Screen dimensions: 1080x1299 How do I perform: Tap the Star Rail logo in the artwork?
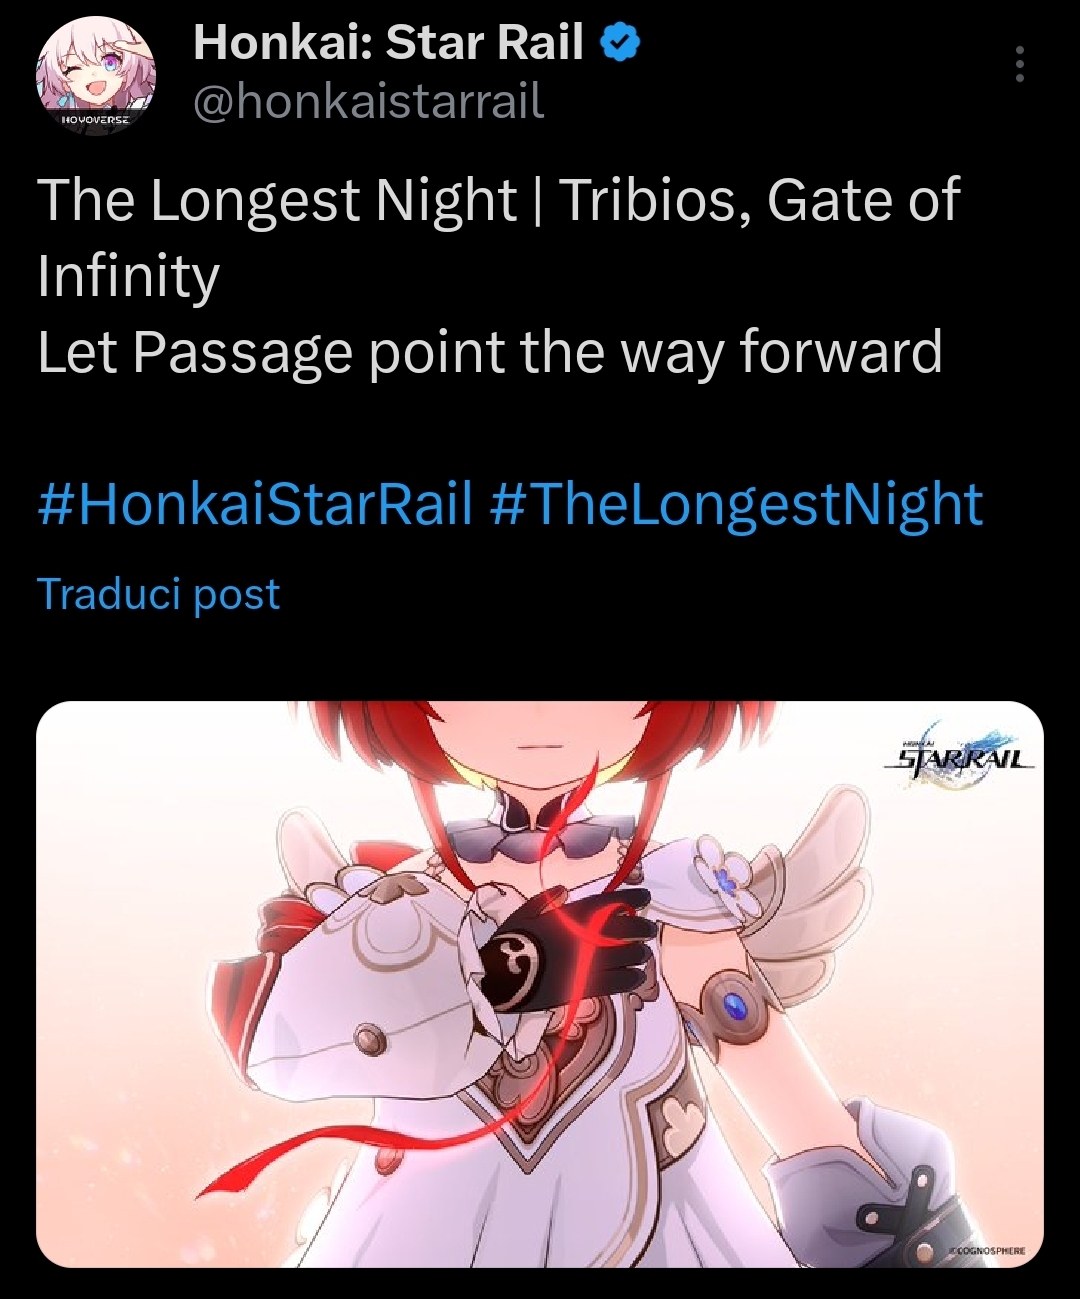[960, 757]
